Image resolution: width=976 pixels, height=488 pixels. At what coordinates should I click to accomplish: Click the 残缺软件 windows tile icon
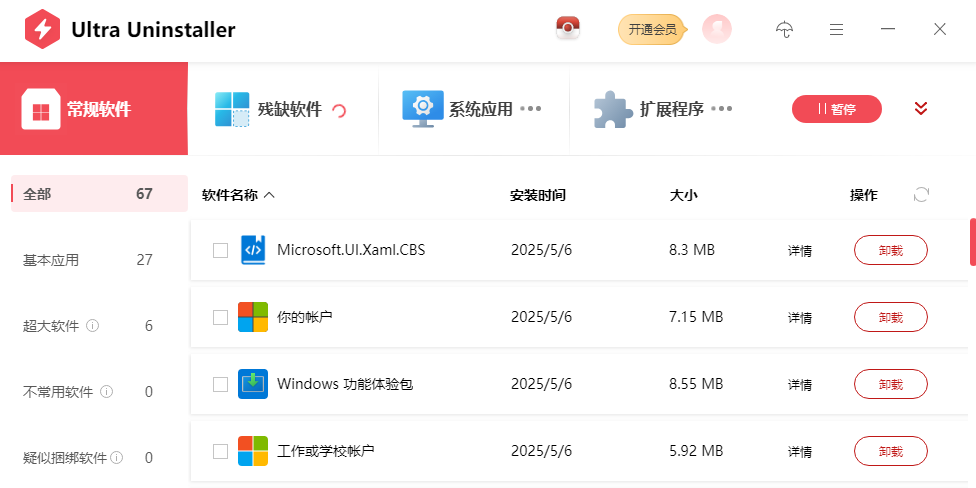[232, 110]
